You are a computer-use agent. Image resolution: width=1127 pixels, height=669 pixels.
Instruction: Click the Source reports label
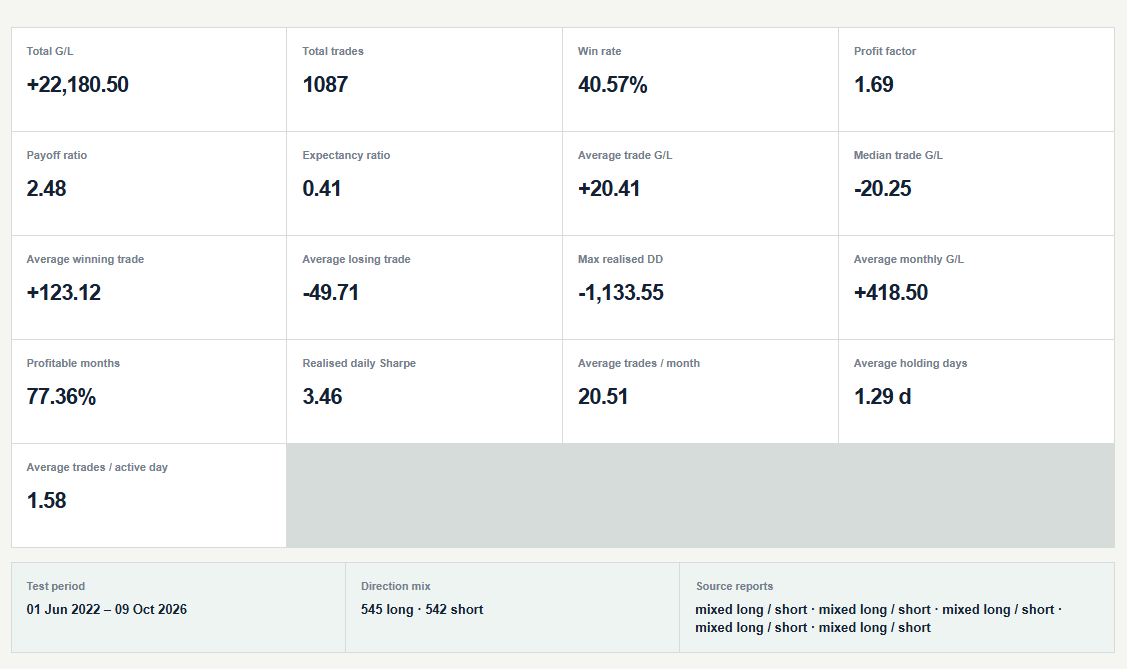(735, 586)
